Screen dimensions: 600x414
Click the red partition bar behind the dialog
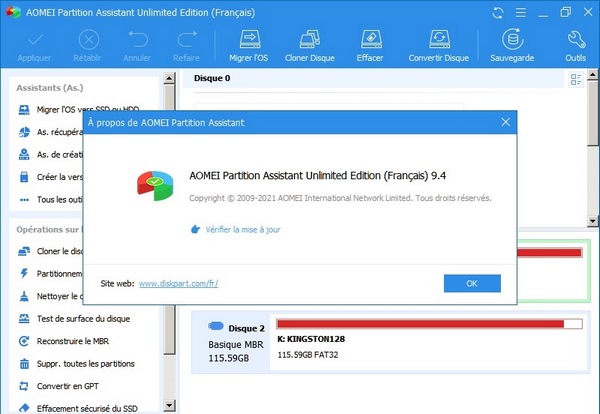[x=549, y=253]
